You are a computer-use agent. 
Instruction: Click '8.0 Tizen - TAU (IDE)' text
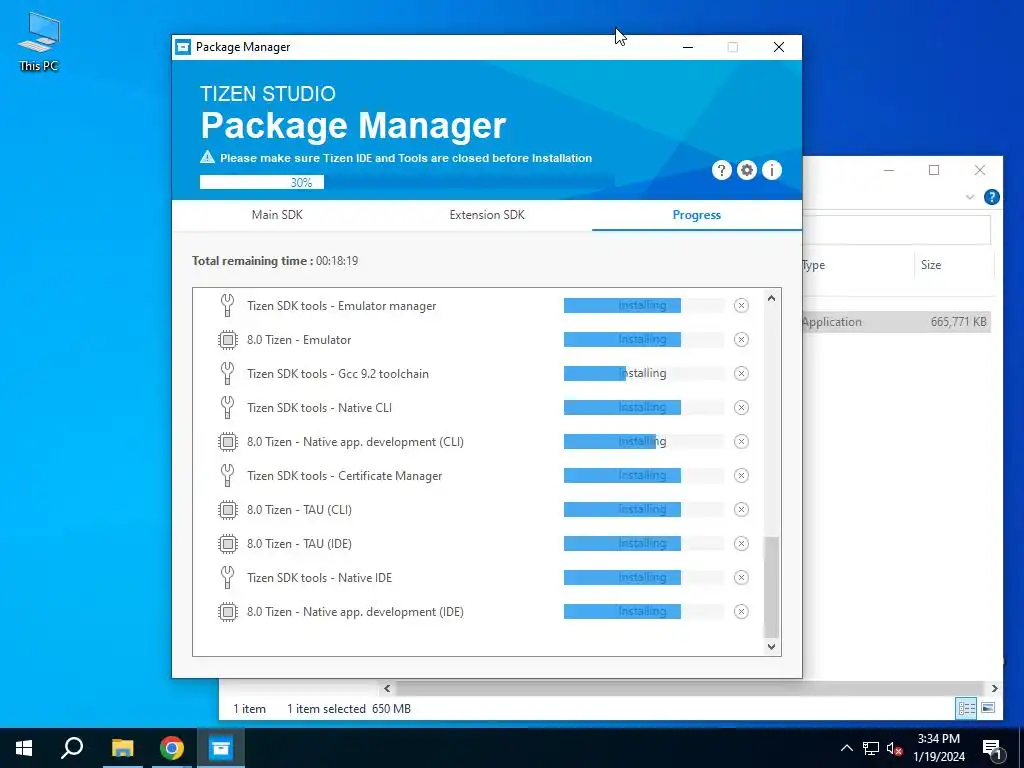point(299,543)
